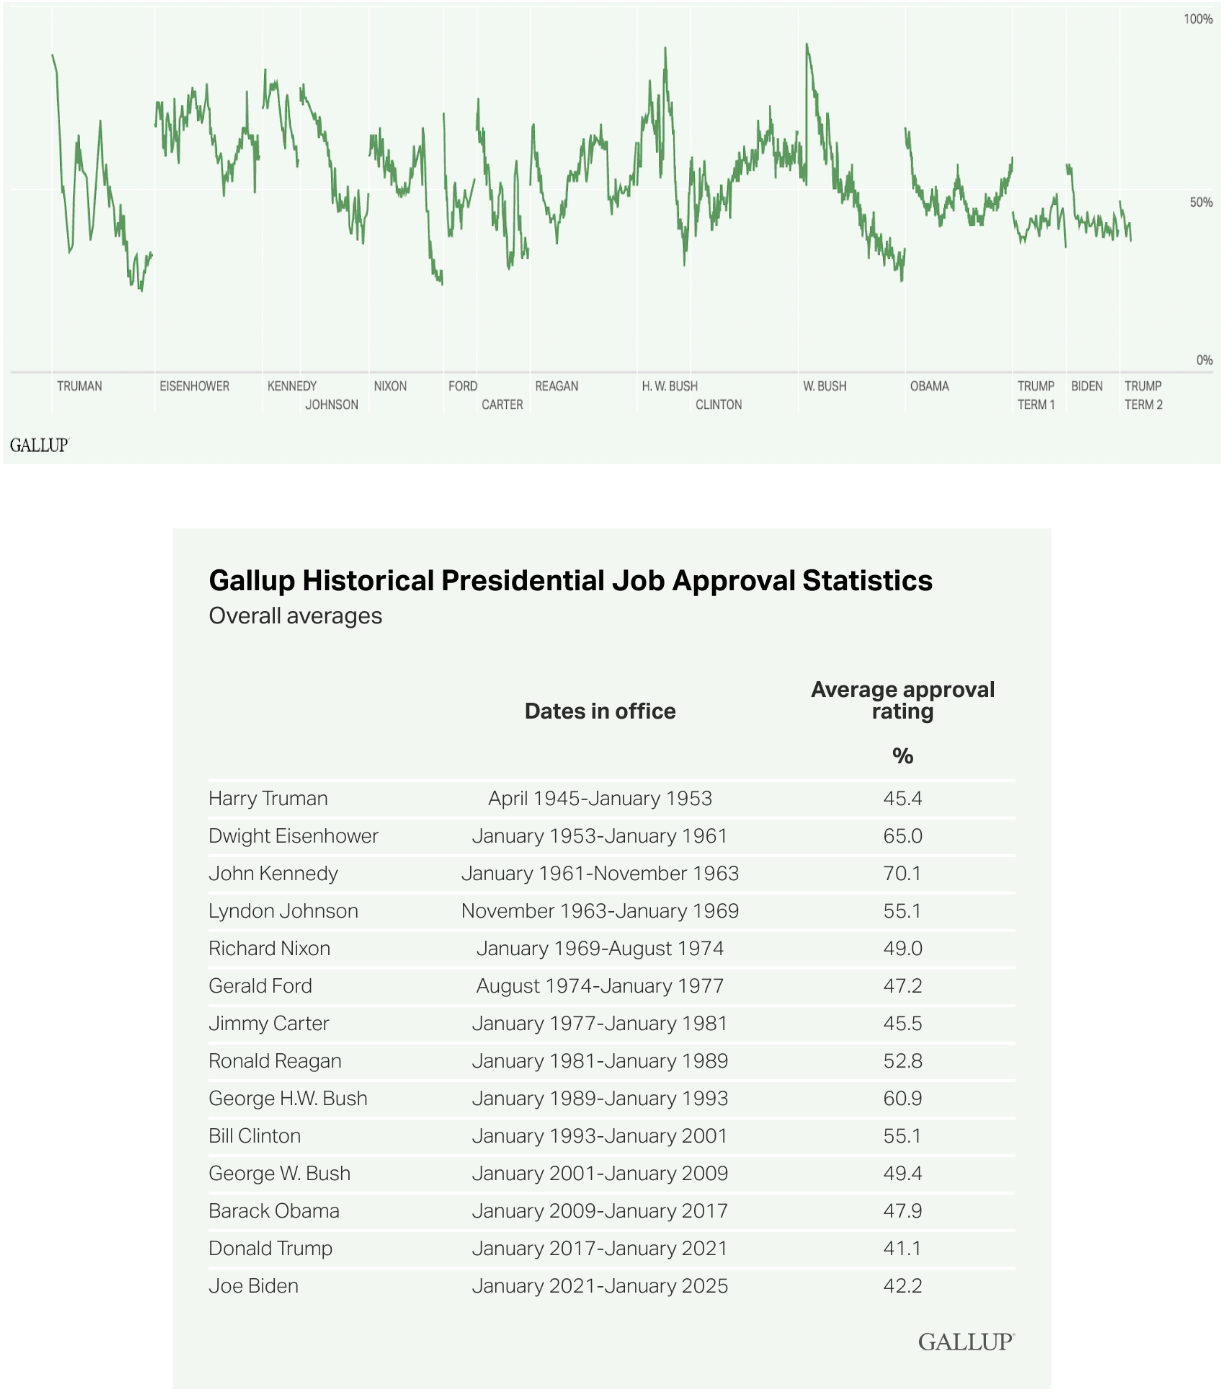Select the W. BUSH axis label
Image resolution: width=1228 pixels, height=1394 pixels.
click(824, 386)
